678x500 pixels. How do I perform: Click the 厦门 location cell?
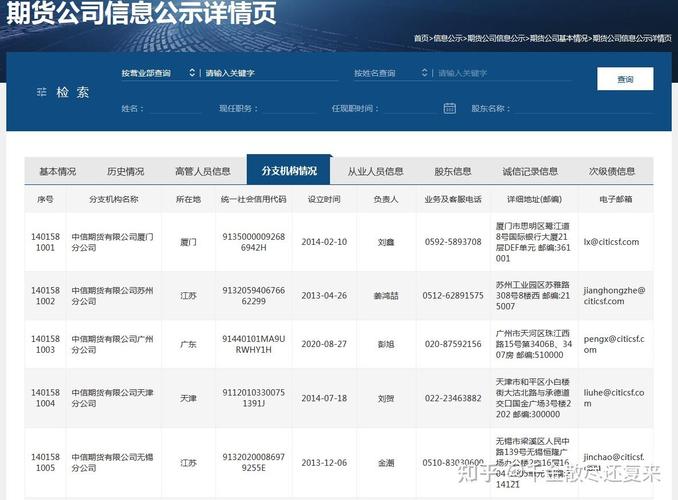(x=188, y=242)
